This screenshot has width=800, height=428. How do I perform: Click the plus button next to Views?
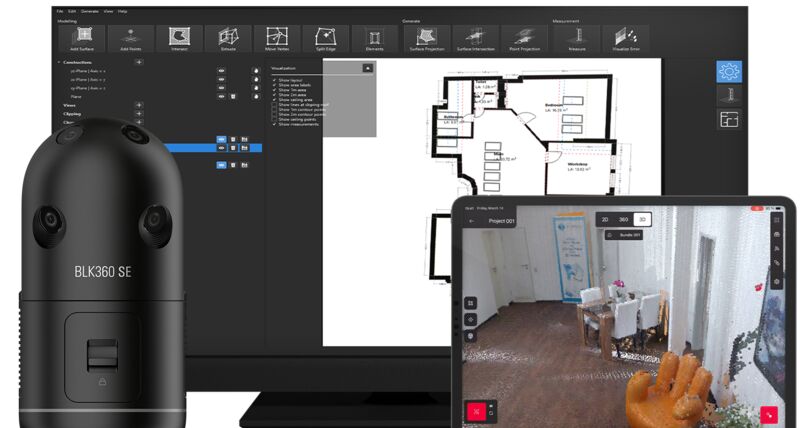pyautogui.click(x=138, y=105)
